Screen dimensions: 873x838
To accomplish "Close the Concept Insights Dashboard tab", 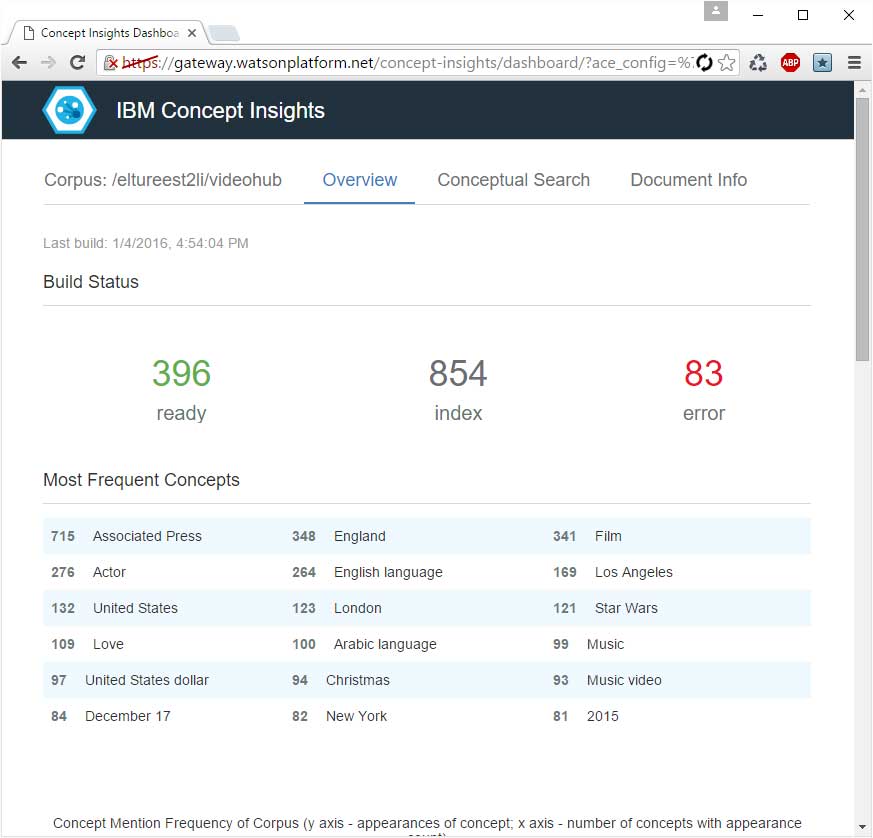I will tap(192, 33).
